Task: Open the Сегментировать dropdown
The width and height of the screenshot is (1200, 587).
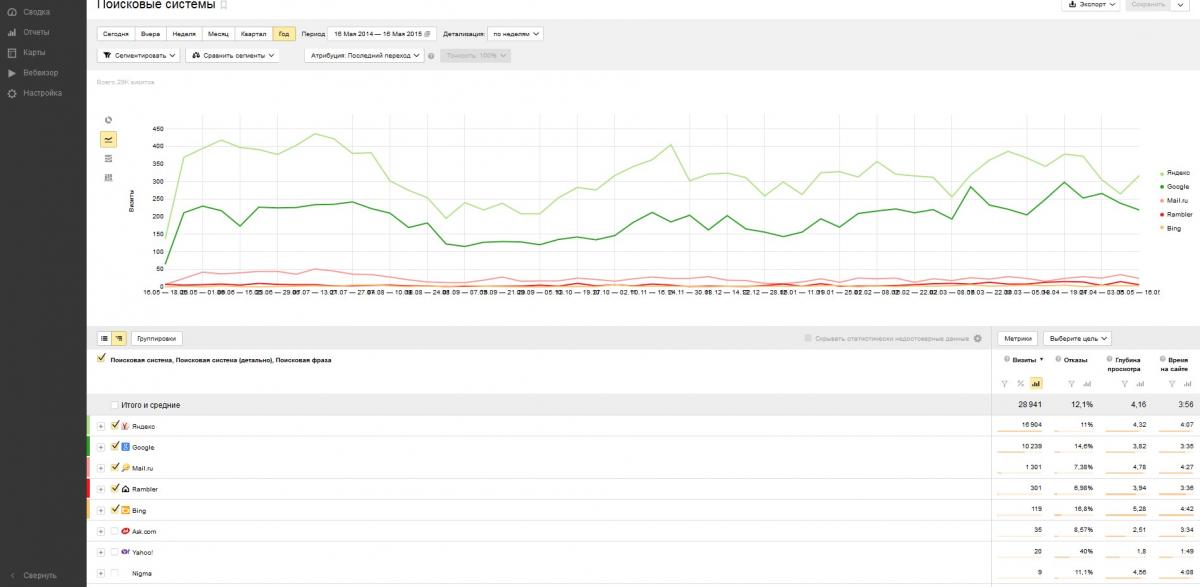Action: [x=138, y=55]
